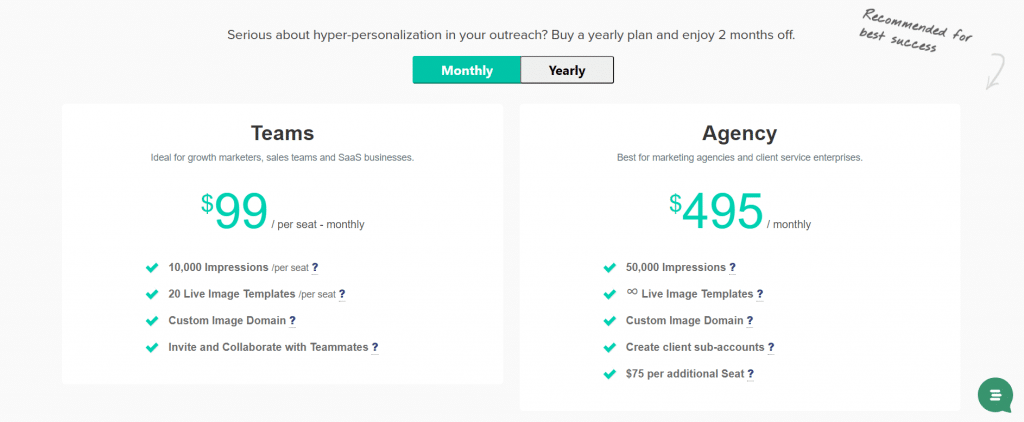Open the chat widget icon
The image size is (1024, 422).
[x=995, y=395]
